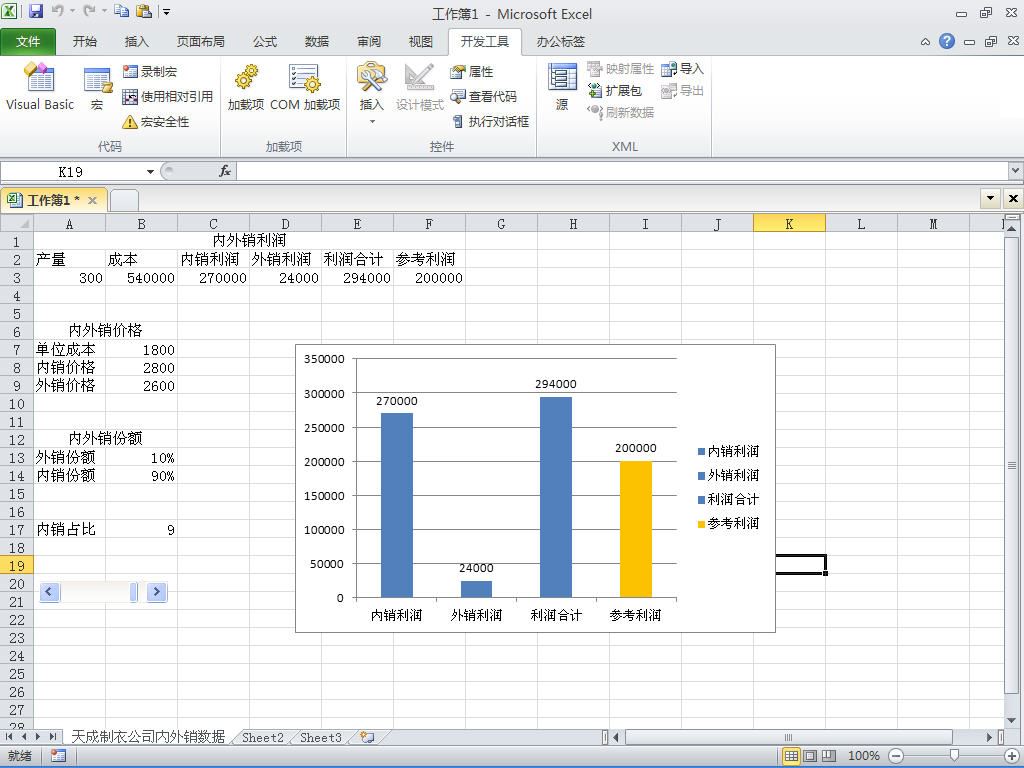Open the 文件 File tab
The width and height of the screenshot is (1024, 768).
click(x=28, y=42)
